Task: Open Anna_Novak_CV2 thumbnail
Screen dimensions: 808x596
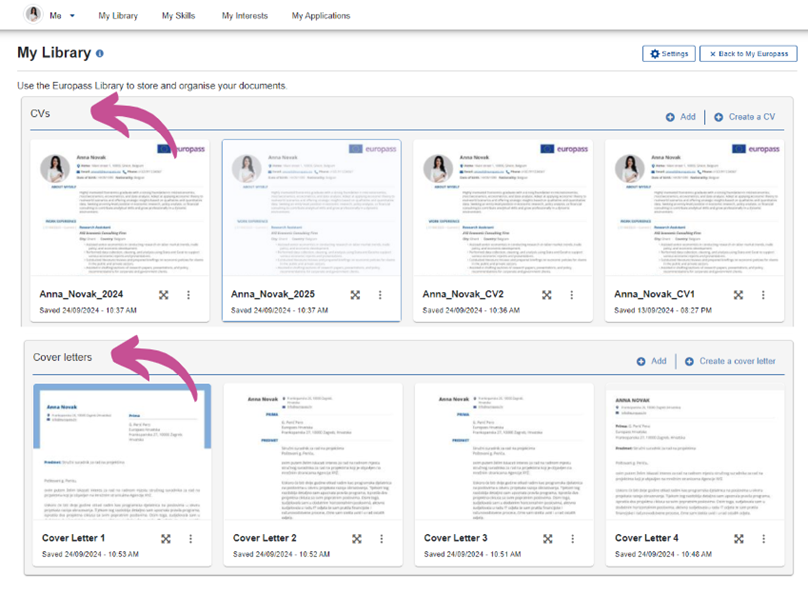Action: click(x=503, y=208)
